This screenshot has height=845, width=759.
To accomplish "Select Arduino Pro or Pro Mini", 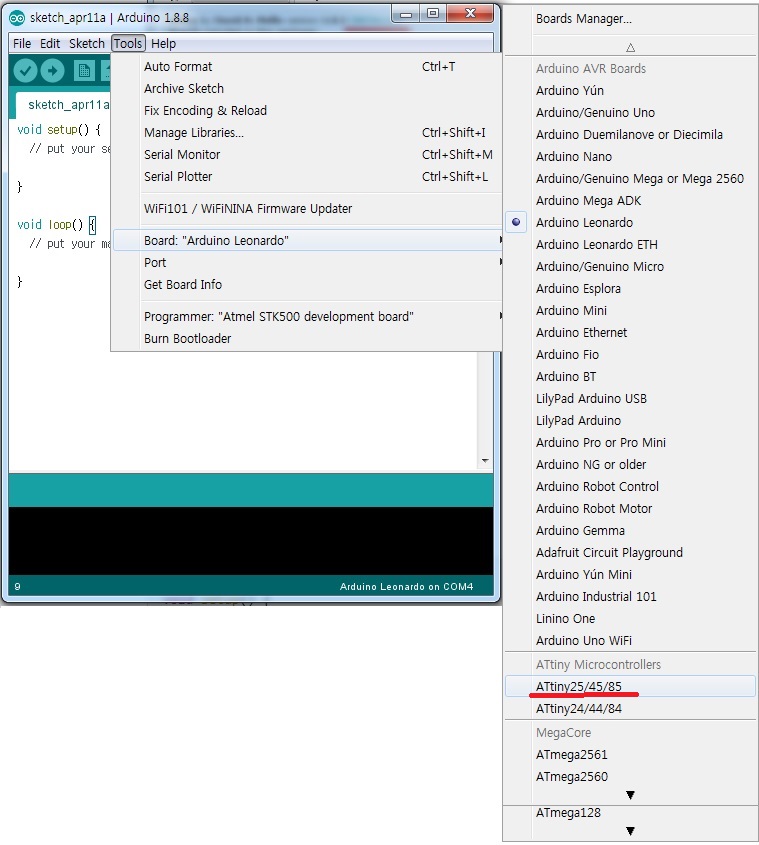I will pos(630,442).
